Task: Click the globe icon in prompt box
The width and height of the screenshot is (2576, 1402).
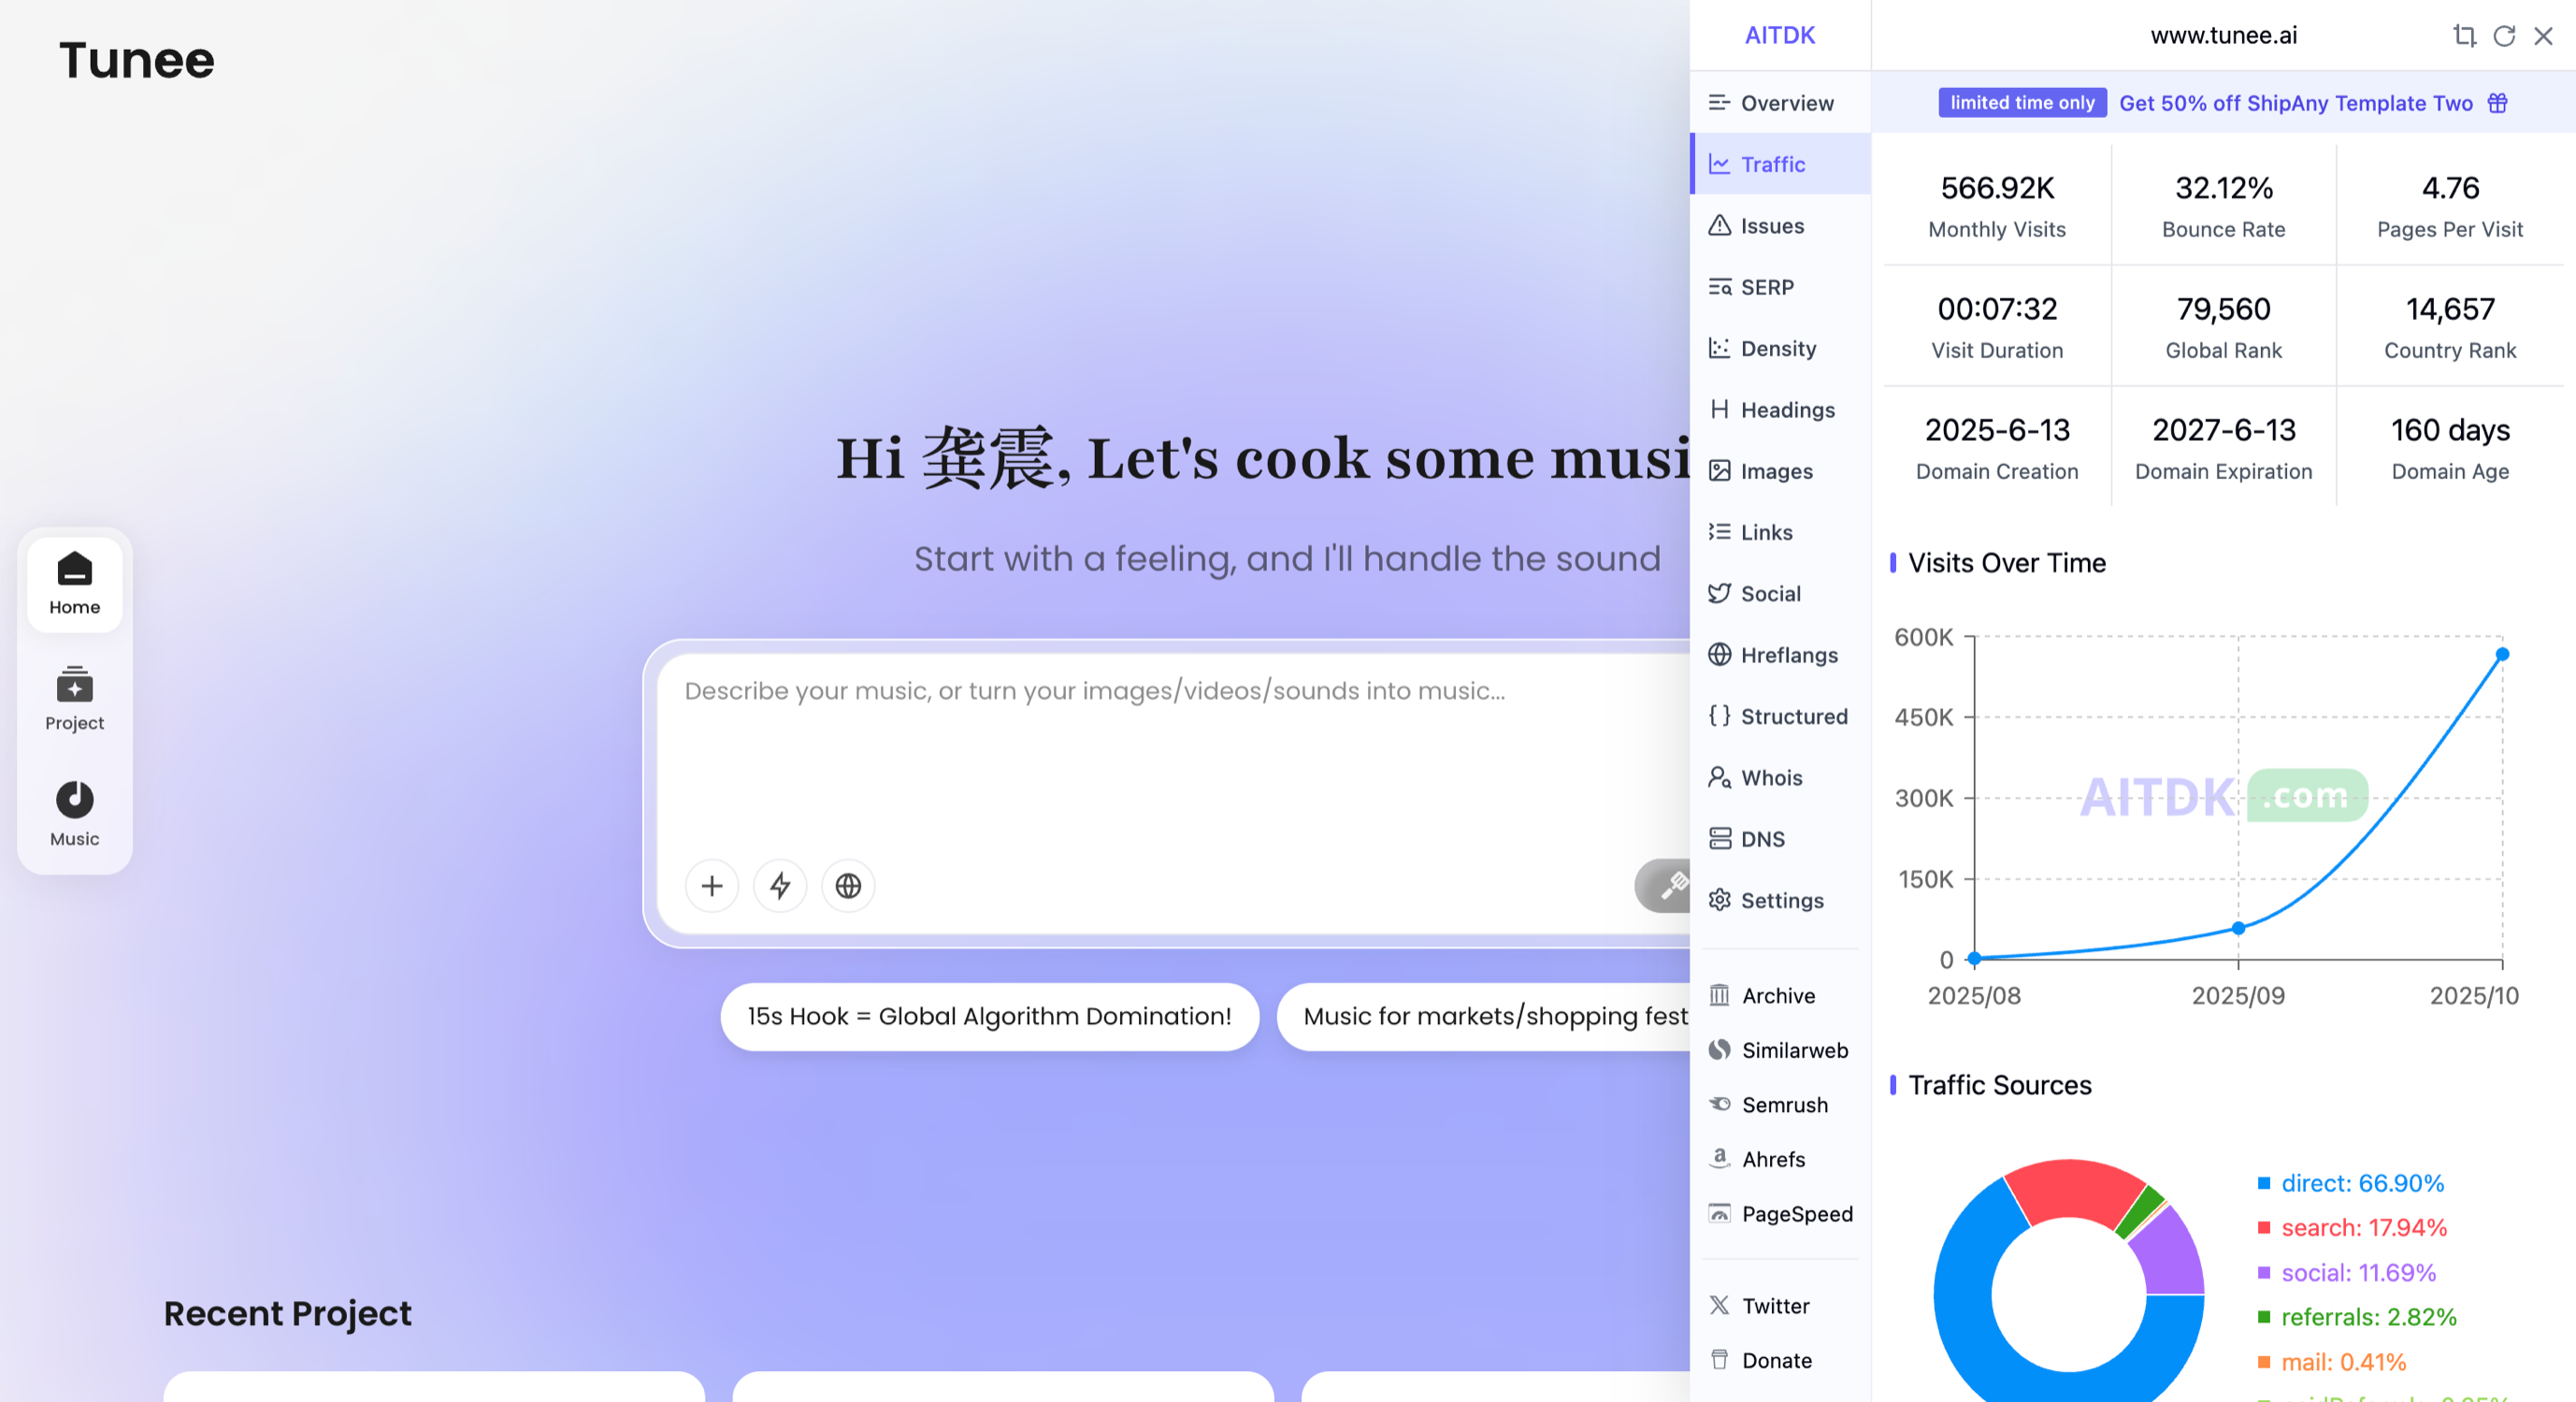Action: (848, 886)
